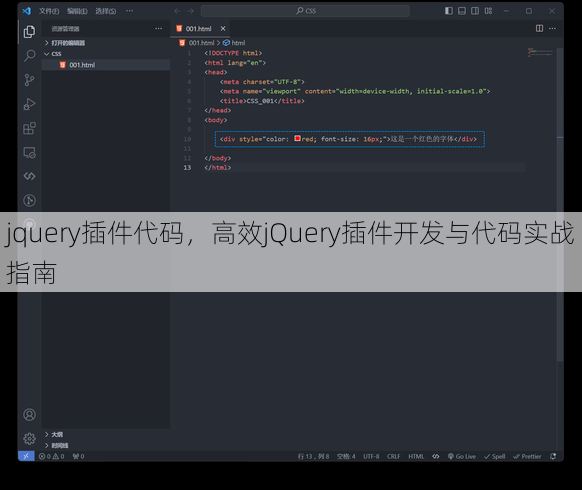
Task: Toggle the primary sidebar visibility
Action: click(449, 11)
